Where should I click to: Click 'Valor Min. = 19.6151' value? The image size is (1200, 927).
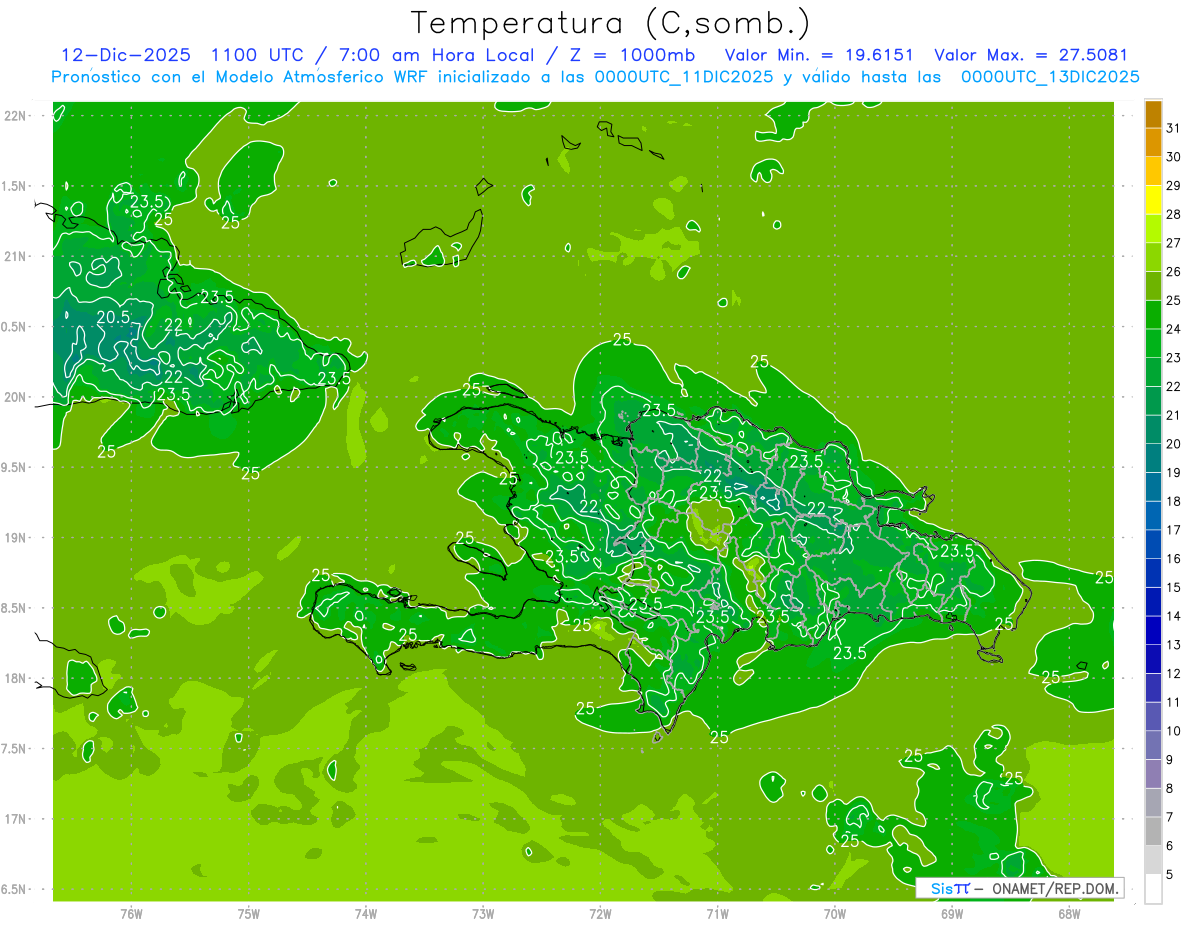click(820, 55)
